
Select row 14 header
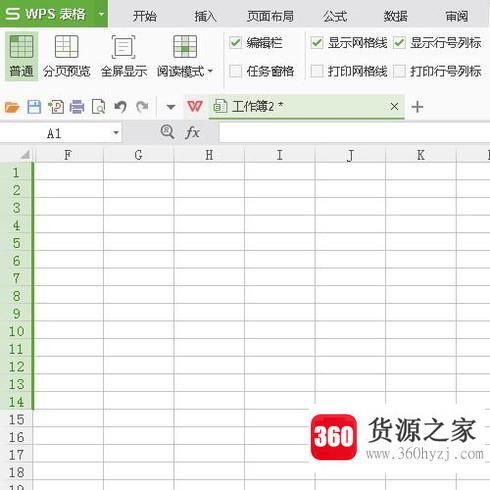click(x=16, y=402)
